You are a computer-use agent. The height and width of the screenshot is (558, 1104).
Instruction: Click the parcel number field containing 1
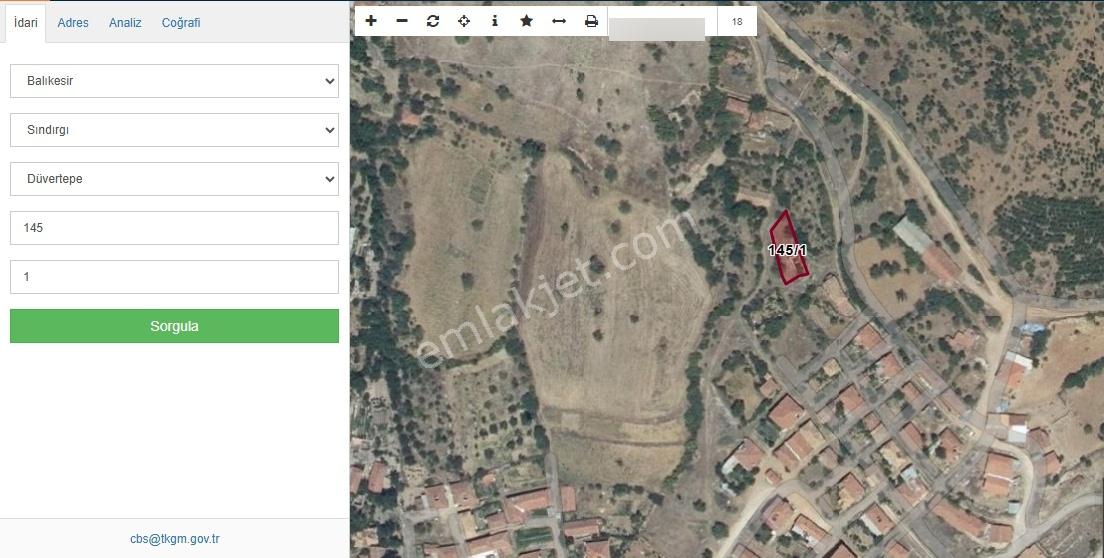[174, 277]
